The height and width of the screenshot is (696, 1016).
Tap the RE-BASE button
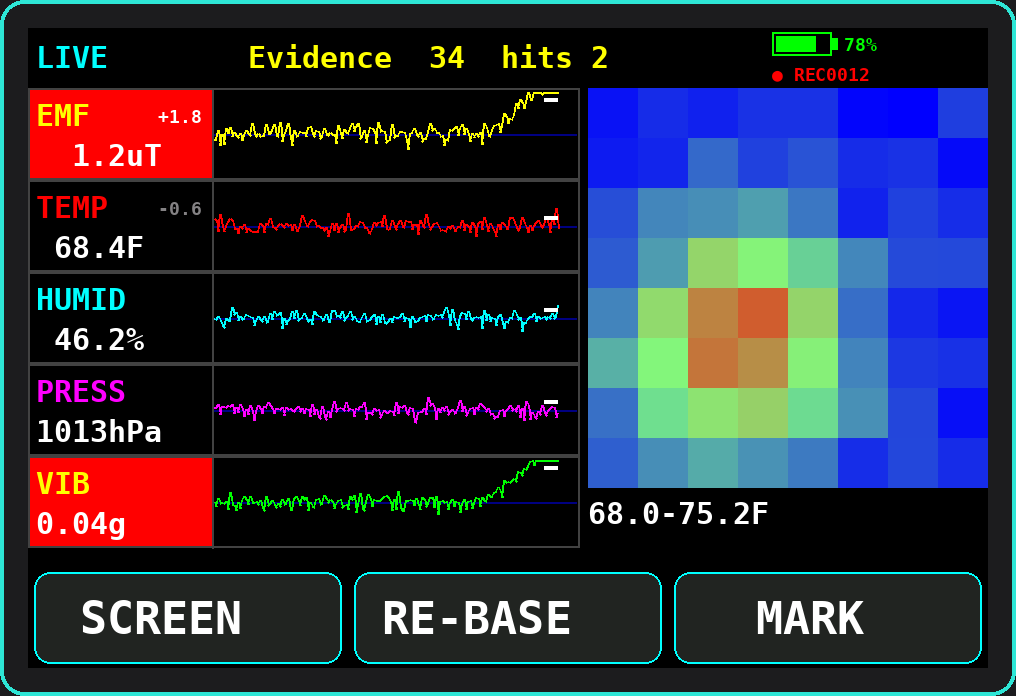tap(508, 618)
